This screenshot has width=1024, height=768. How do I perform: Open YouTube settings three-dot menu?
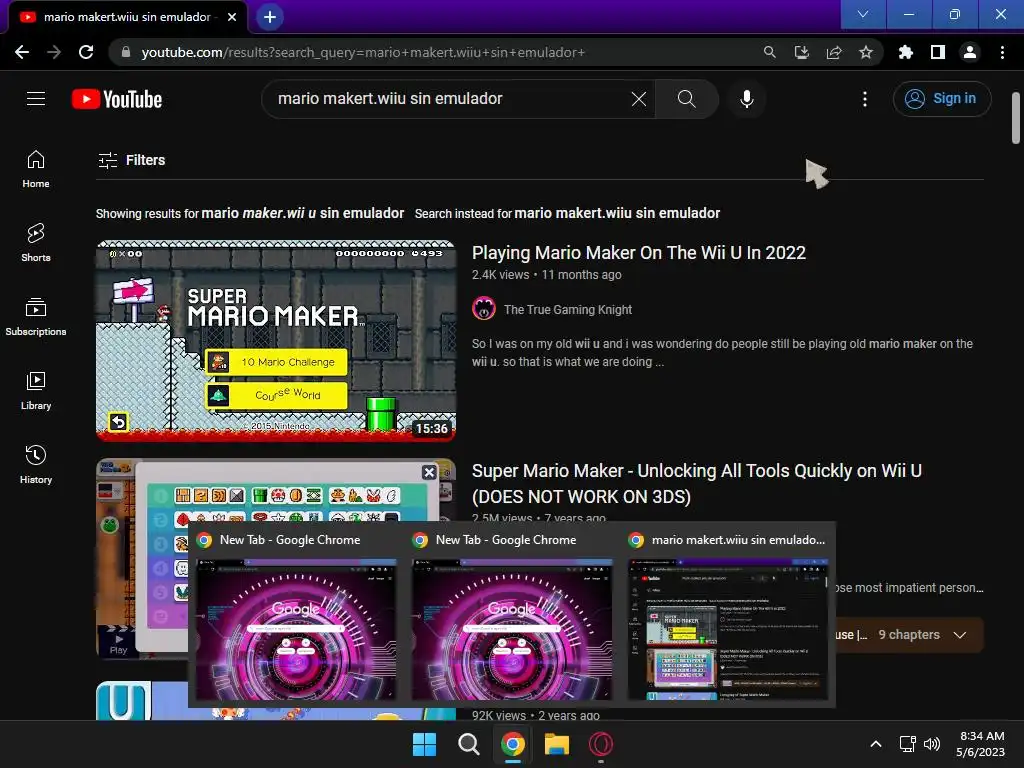[x=865, y=99]
